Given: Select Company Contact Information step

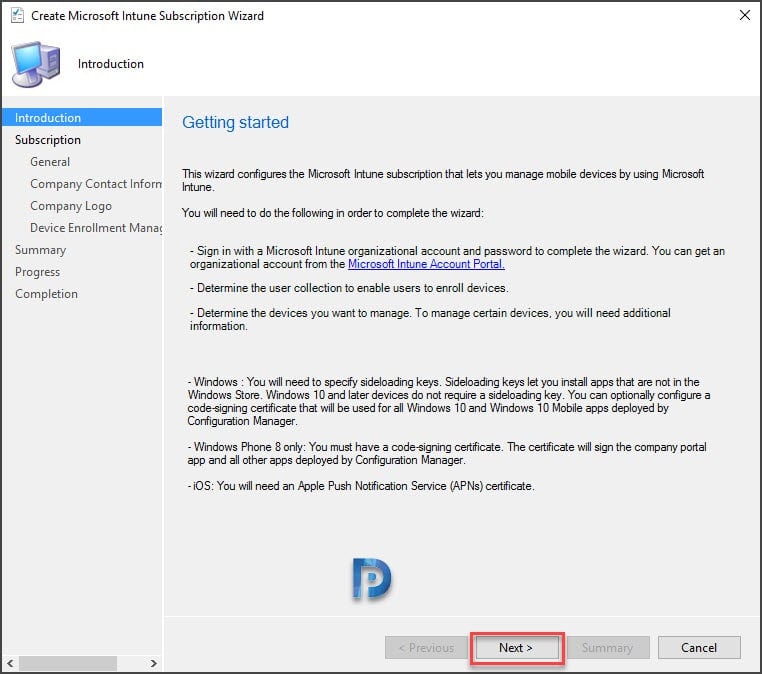Looking at the screenshot, I should pyautogui.click(x=96, y=184).
